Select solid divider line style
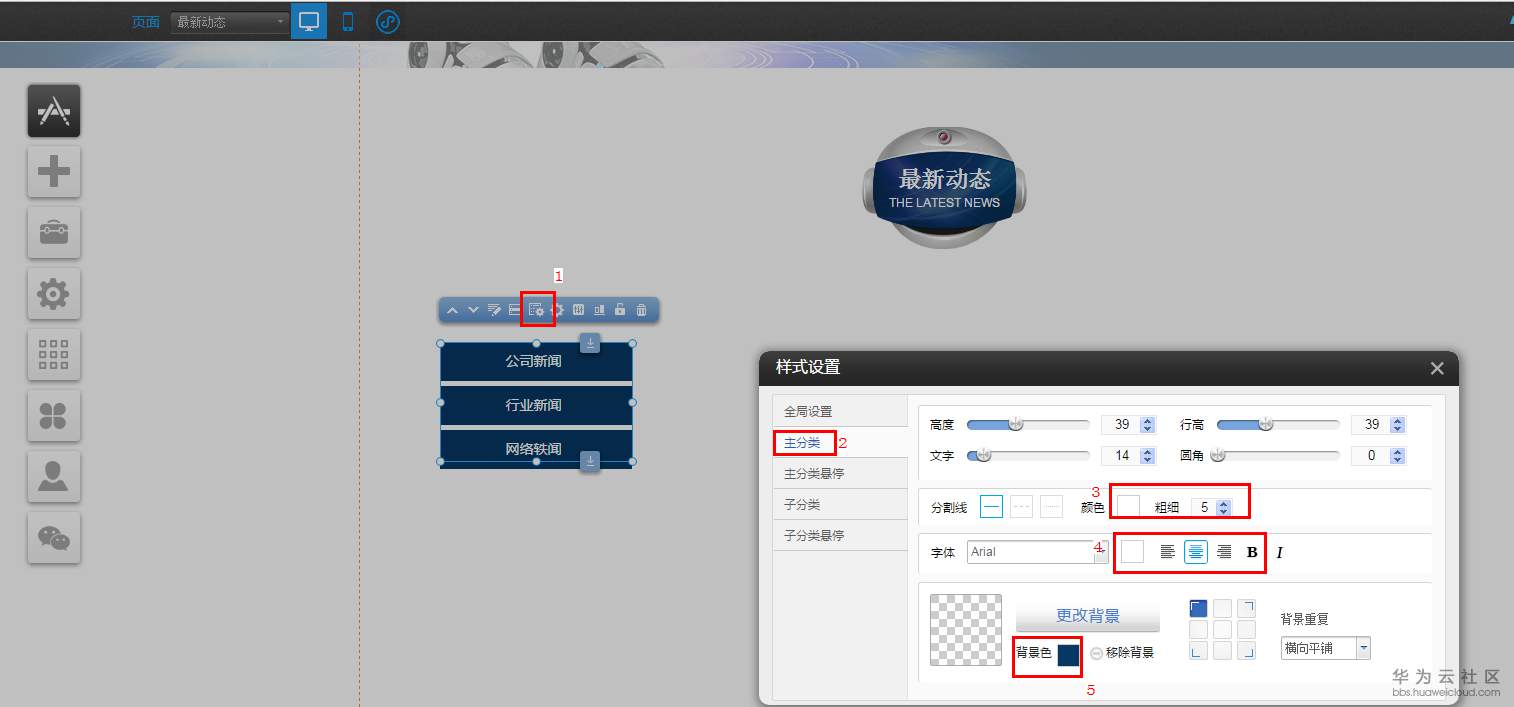This screenshot has width=1514, height=707. pos(992,507)
